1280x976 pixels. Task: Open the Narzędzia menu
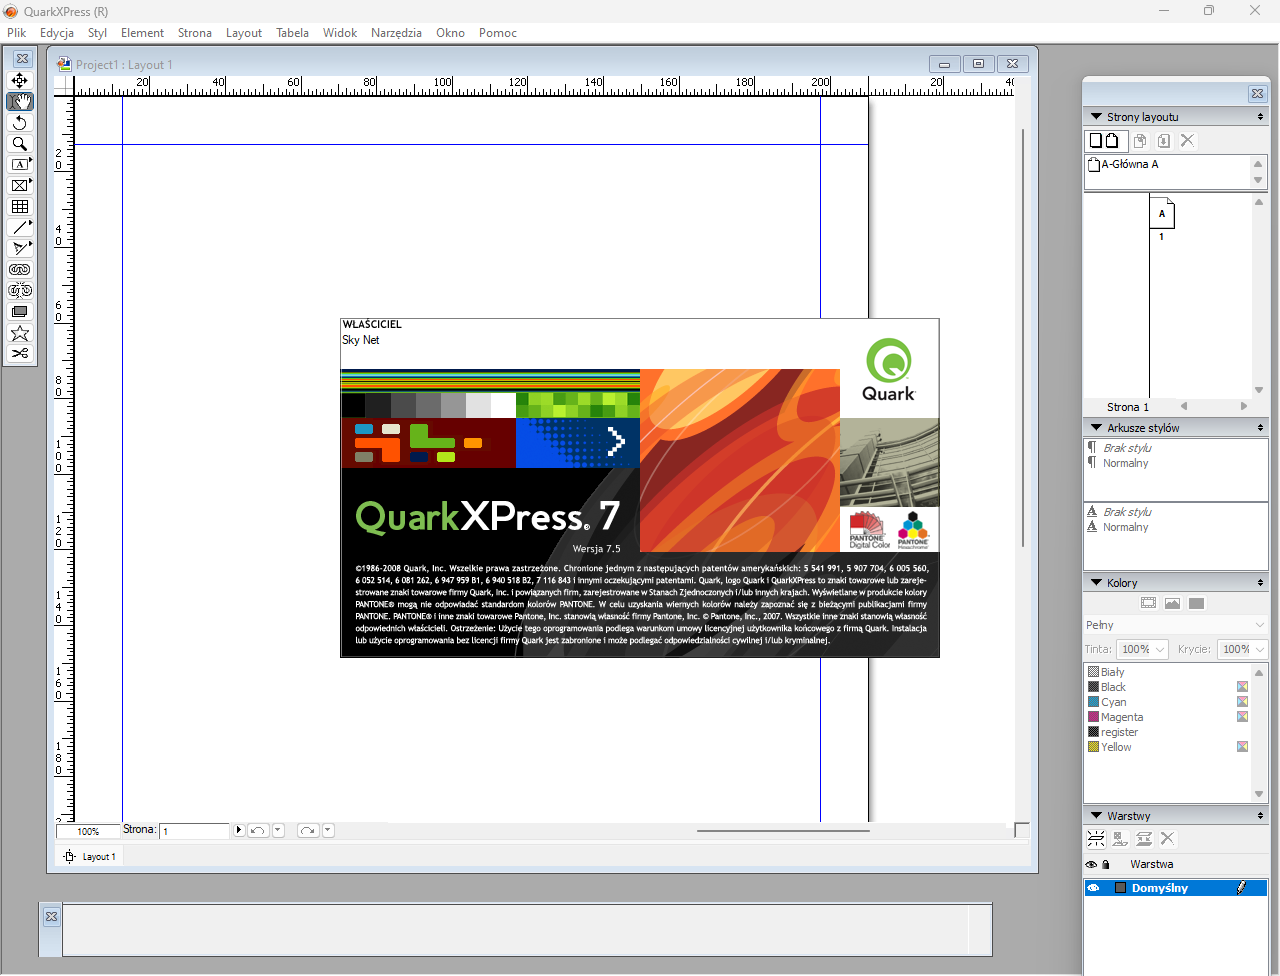click(396, 33)
